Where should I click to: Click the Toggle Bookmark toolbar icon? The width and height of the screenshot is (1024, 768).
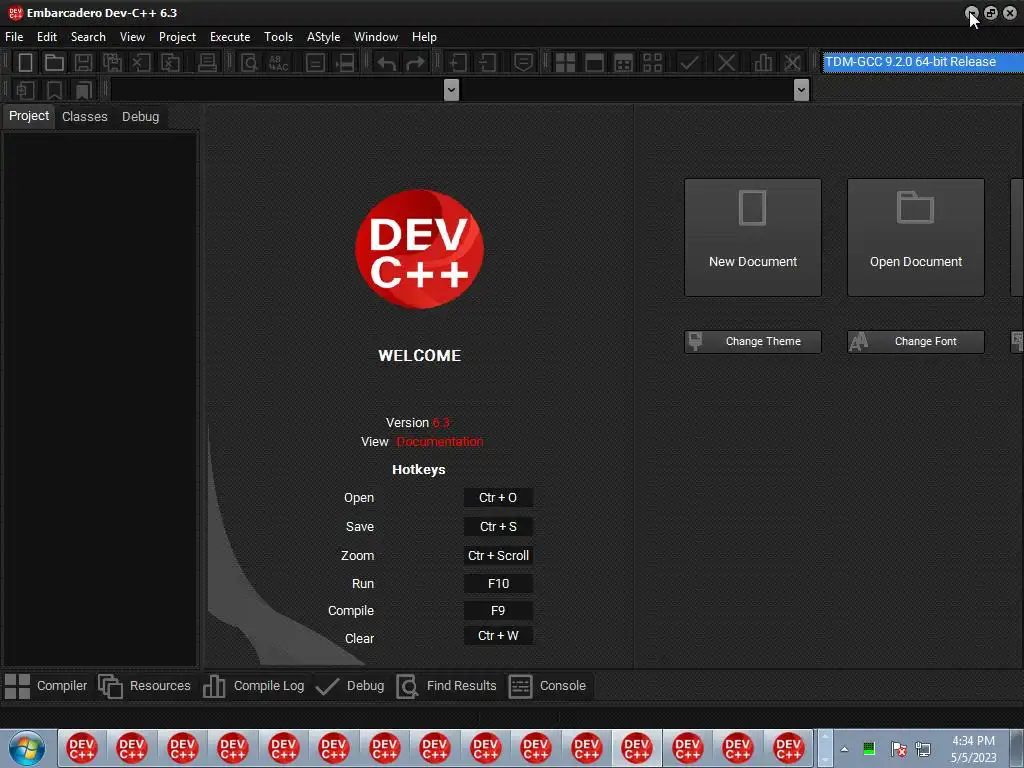54,89
